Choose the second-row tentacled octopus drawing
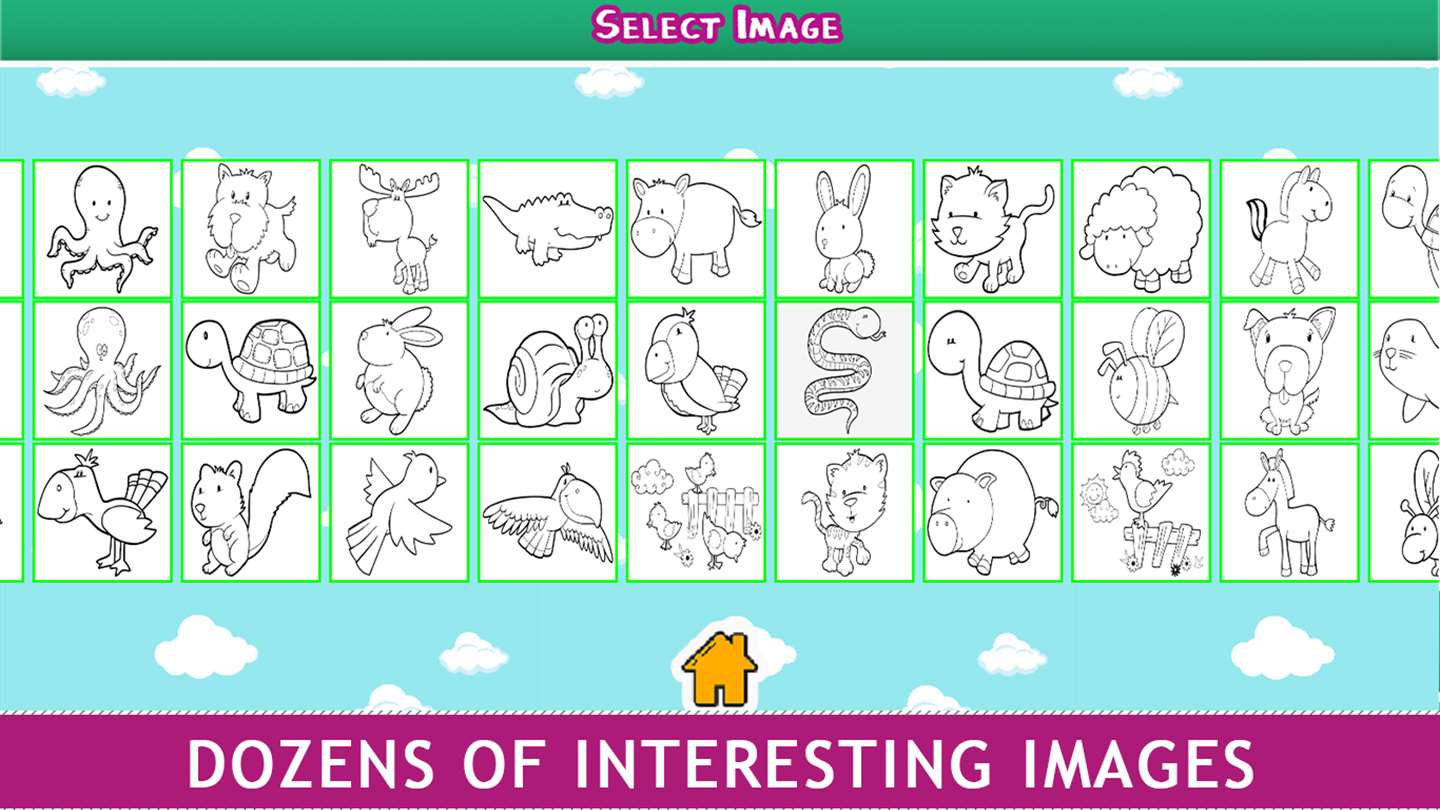 (102, 371)
